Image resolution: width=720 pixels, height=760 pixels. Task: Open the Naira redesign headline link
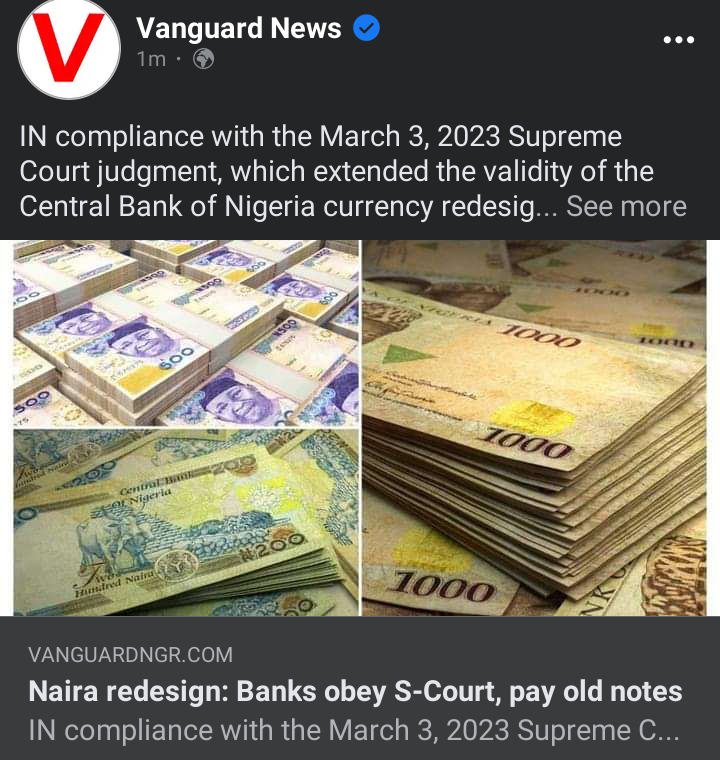(355, 691)
